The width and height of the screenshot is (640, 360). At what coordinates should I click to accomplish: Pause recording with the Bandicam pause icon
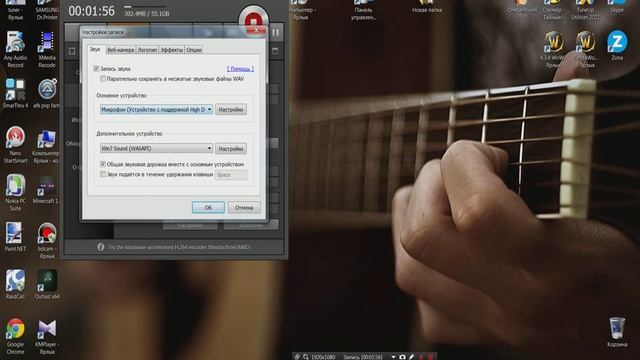point(276,32)
